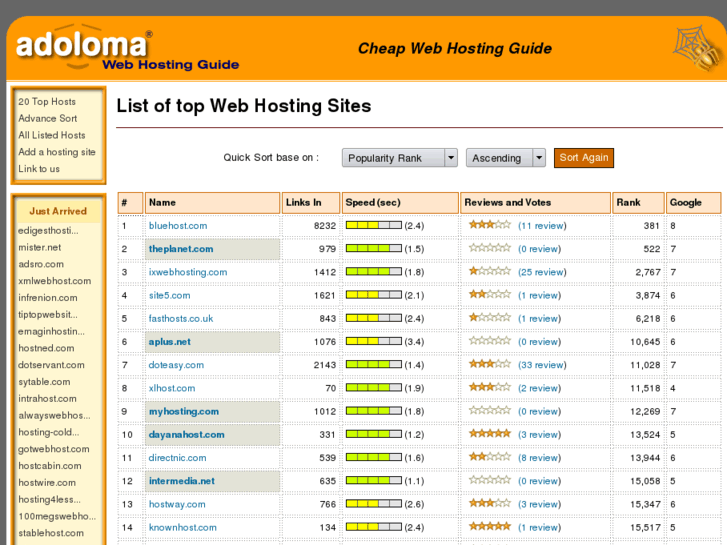Open the 33 review link for doteasy.com
This screenshot has width=727, height=545.
[542, 365]
